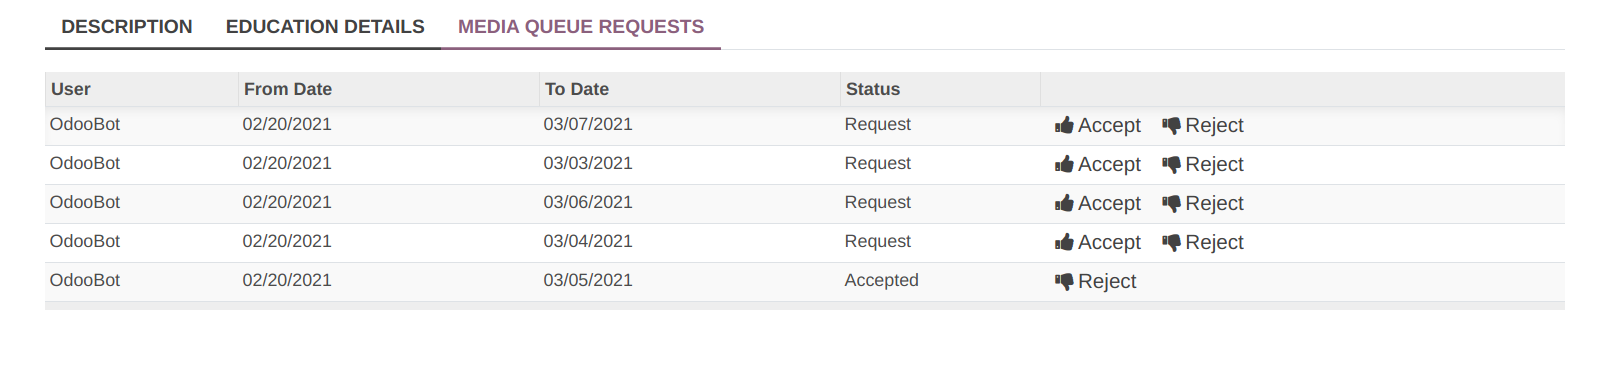
Task: Open the OdooBot row with Accepted status
Action: (x=805, y=282)
